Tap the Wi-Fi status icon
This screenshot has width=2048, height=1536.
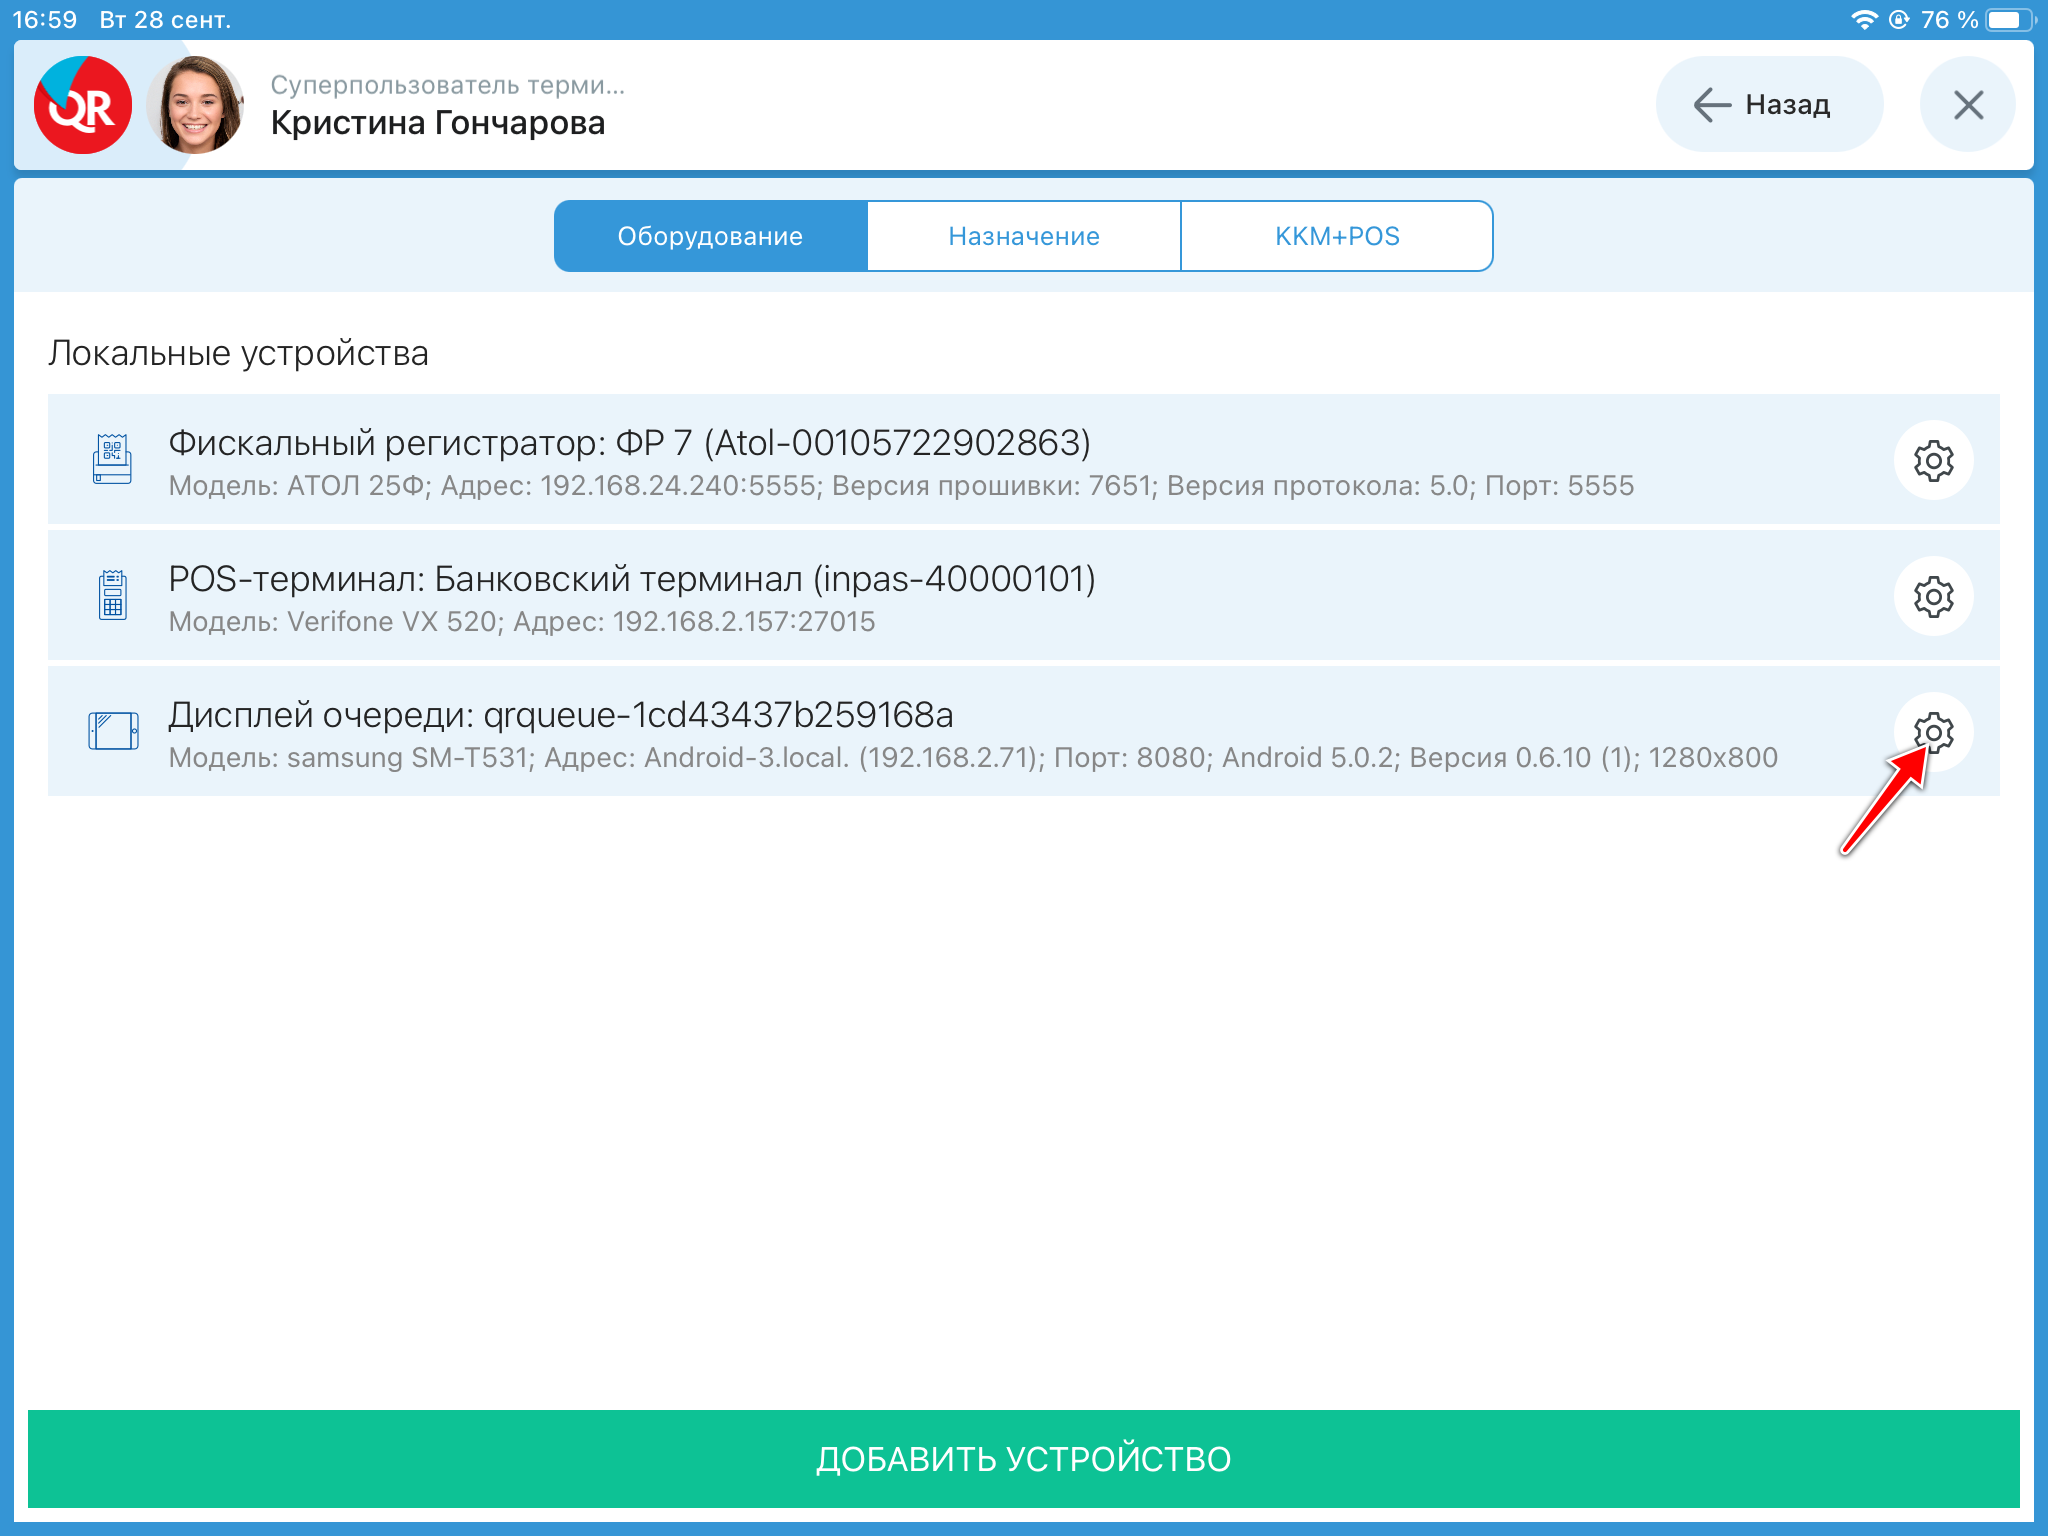click(1864, 20)
